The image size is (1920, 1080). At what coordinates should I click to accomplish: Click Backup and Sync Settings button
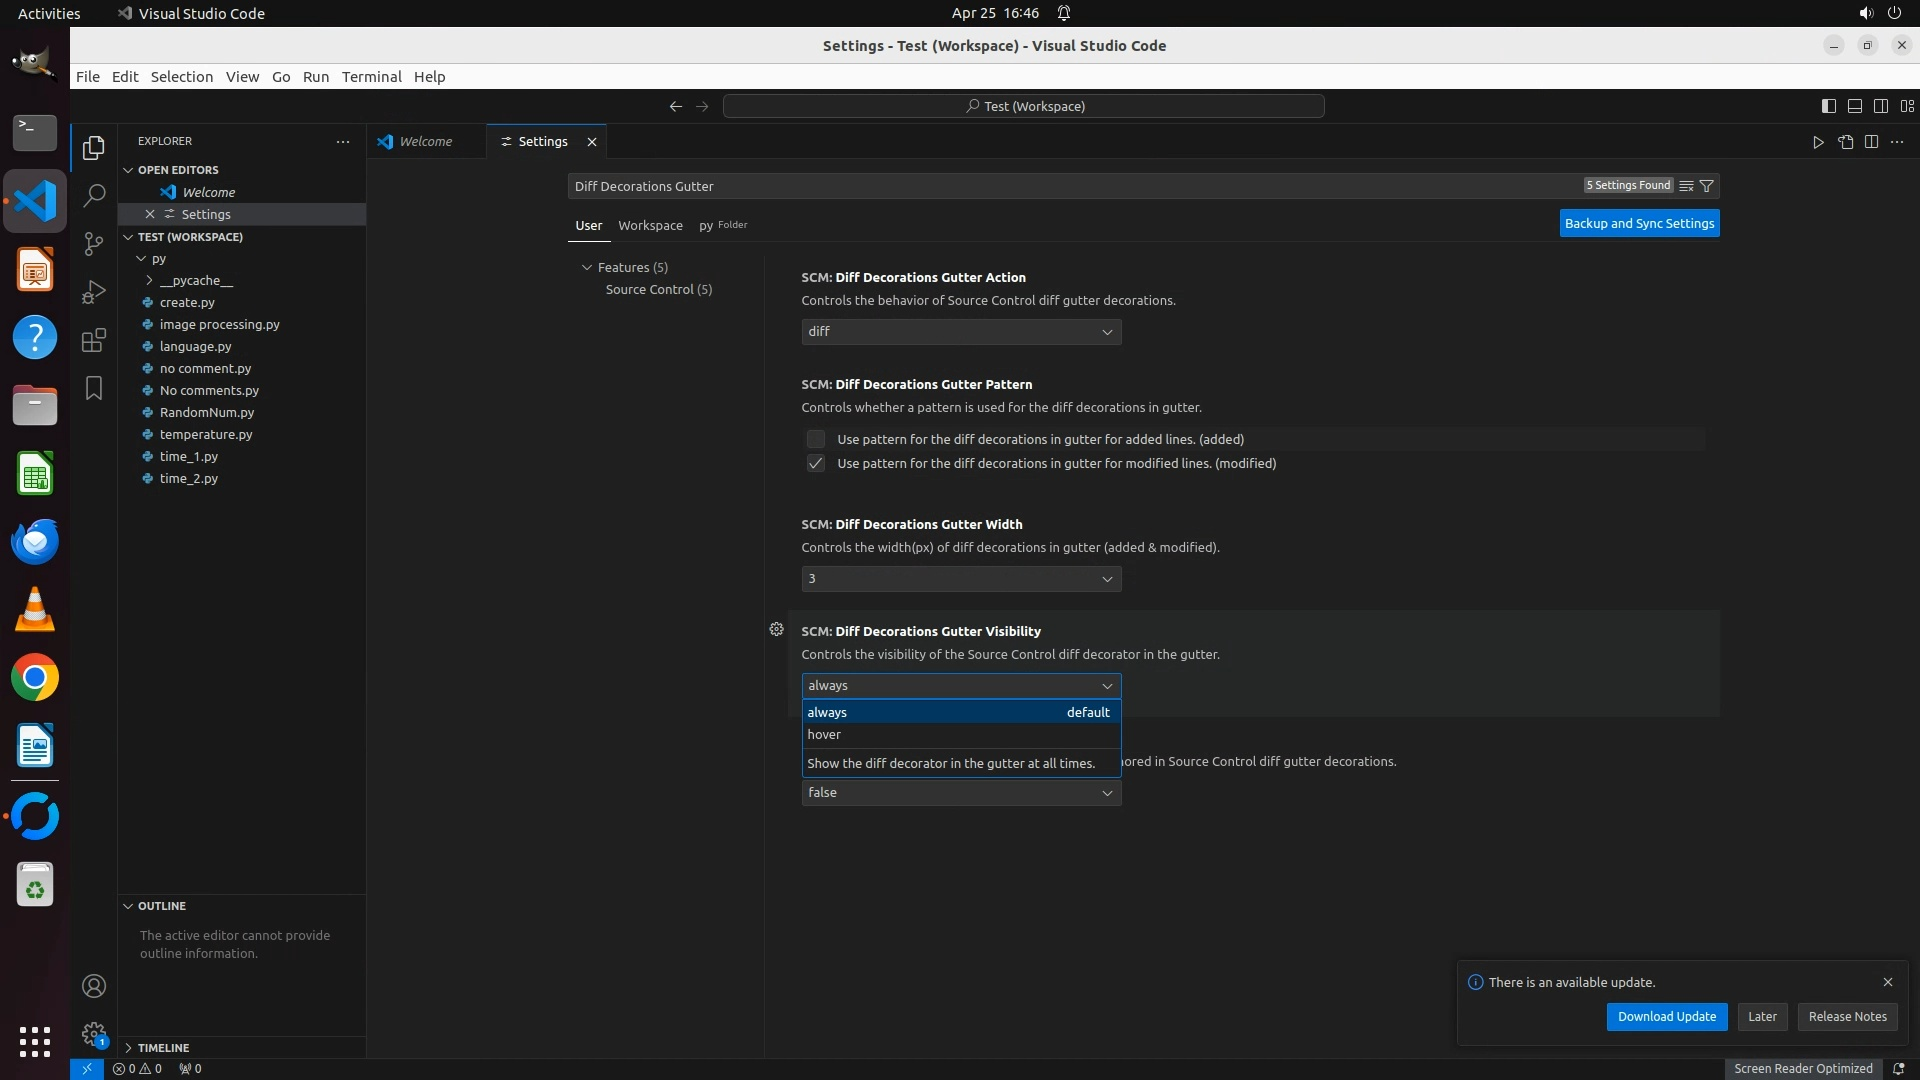1639,223
